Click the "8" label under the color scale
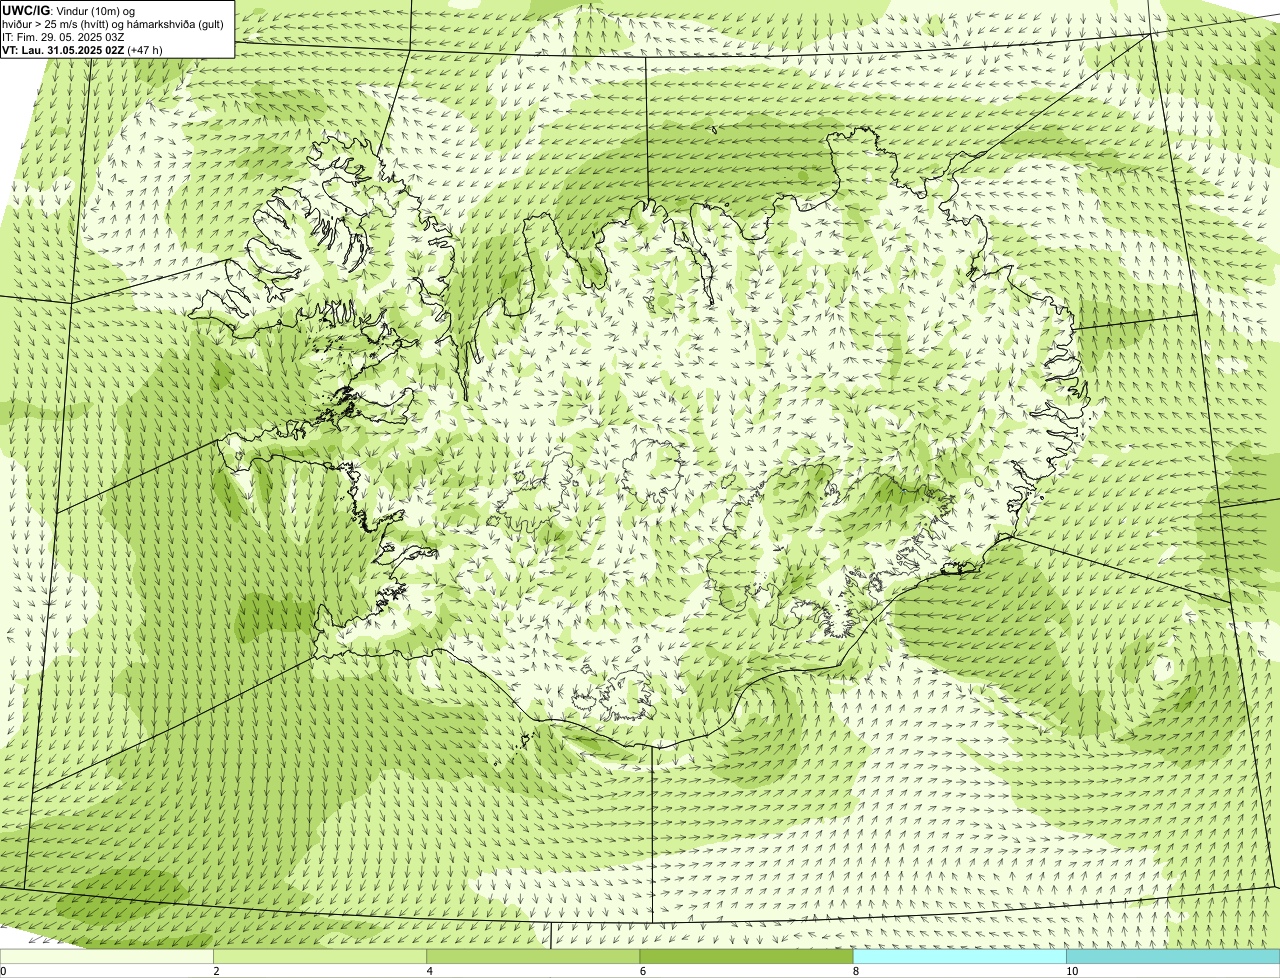The width and height of the screenshot is (1280, 978). click(x=856, y=971)
